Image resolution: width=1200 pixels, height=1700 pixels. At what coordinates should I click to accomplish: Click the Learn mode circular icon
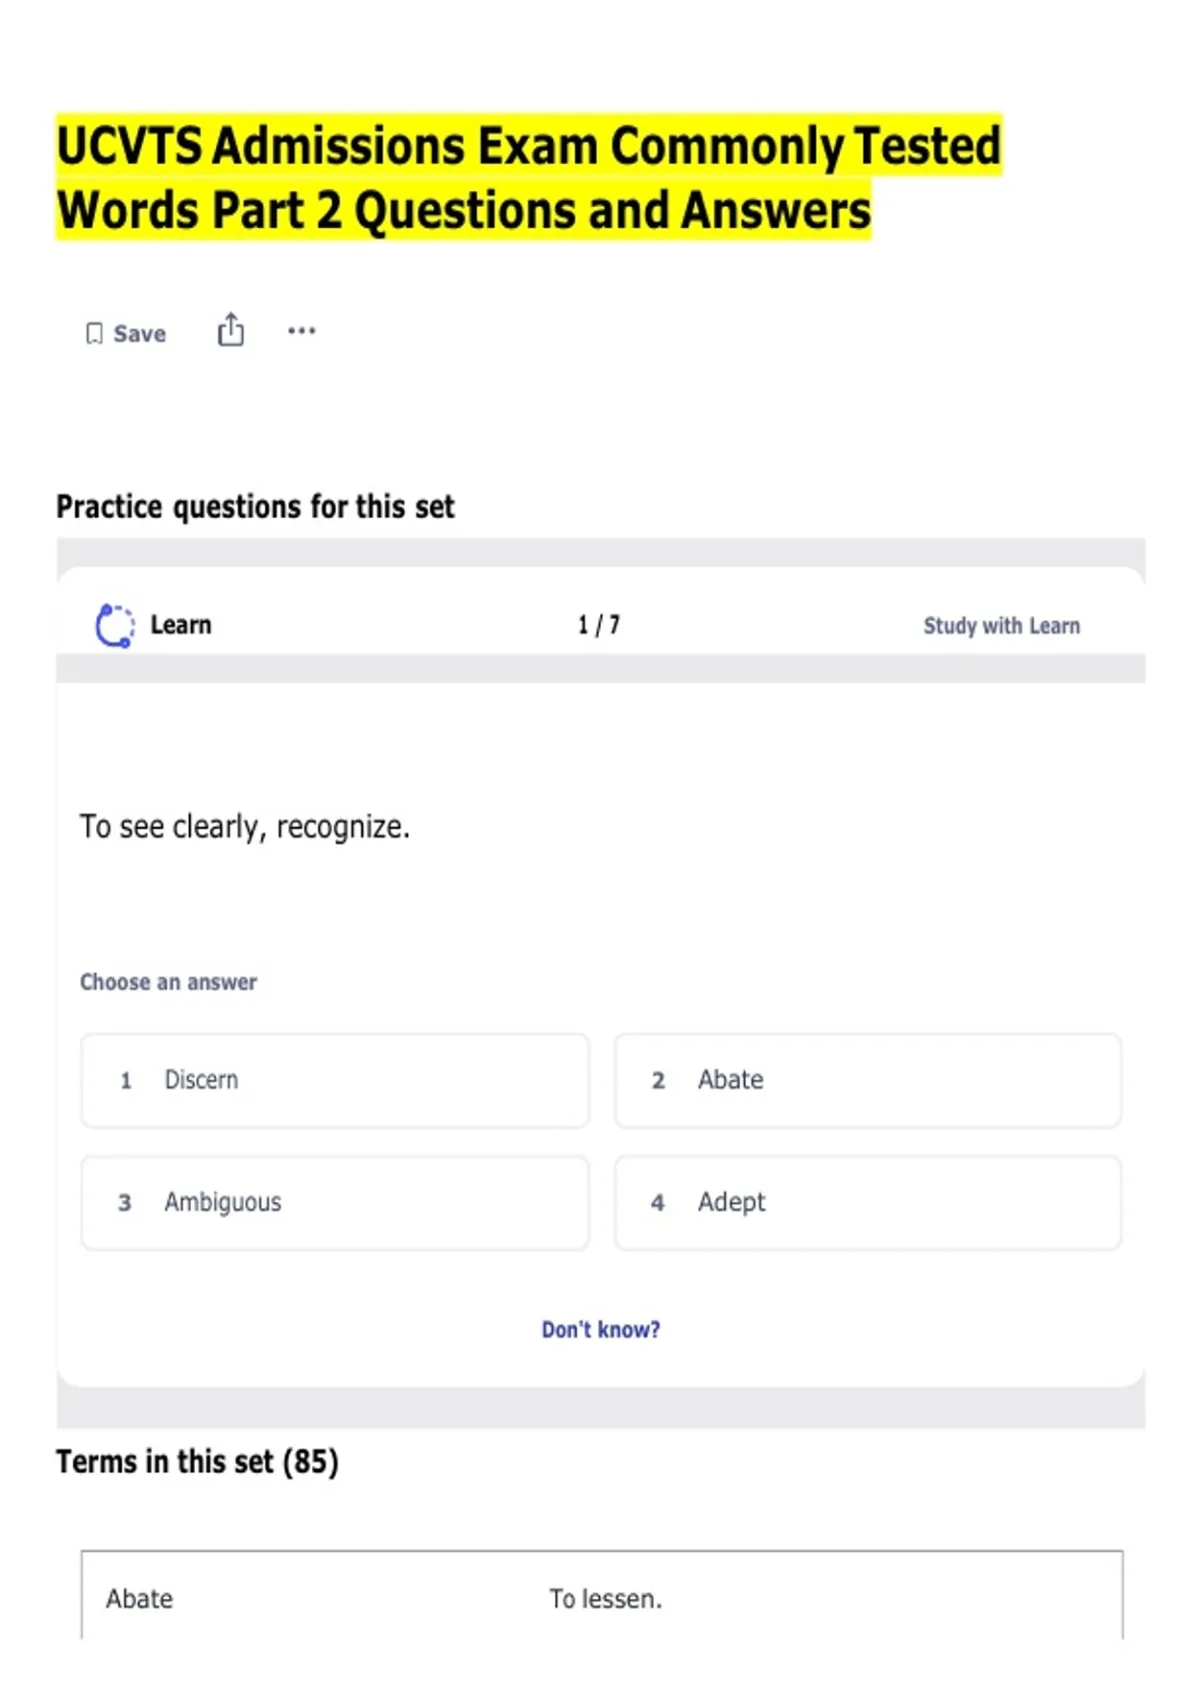pos(115,626)
